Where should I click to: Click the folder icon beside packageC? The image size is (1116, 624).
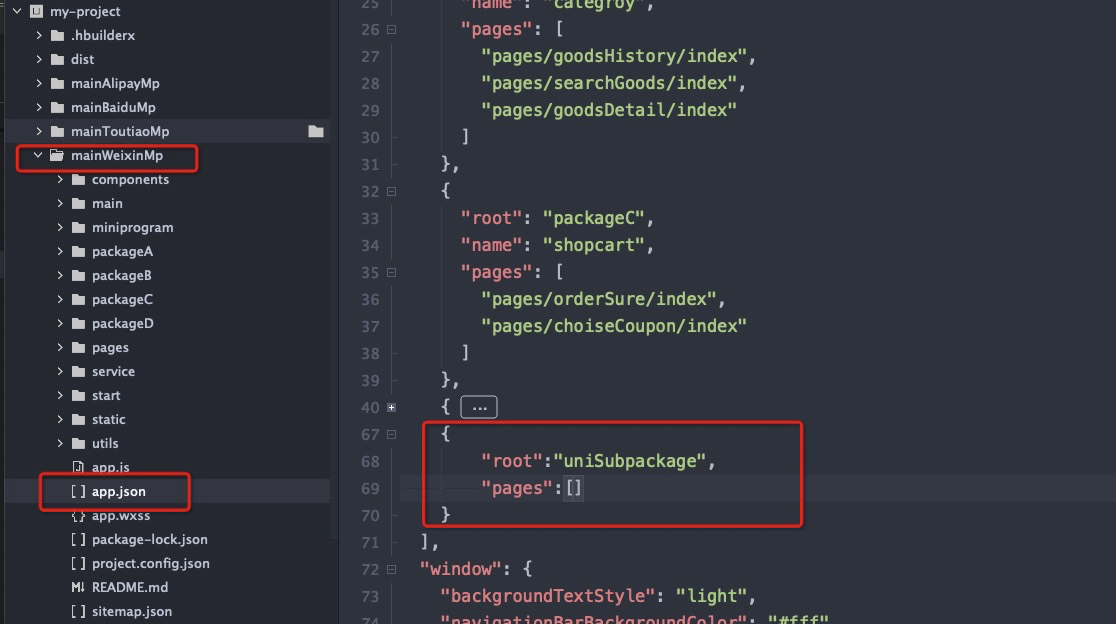point(79,300)
